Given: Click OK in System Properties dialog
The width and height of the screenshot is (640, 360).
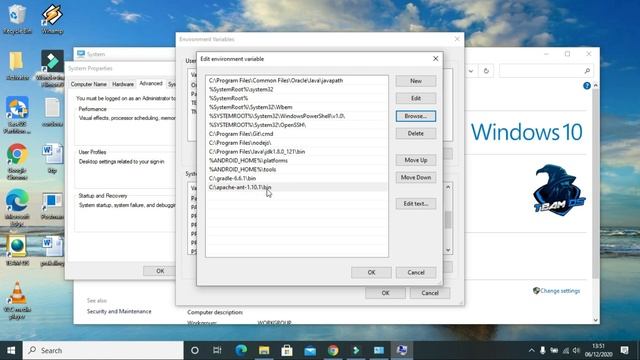Looking at the screenshot, I should click(160, 271).
